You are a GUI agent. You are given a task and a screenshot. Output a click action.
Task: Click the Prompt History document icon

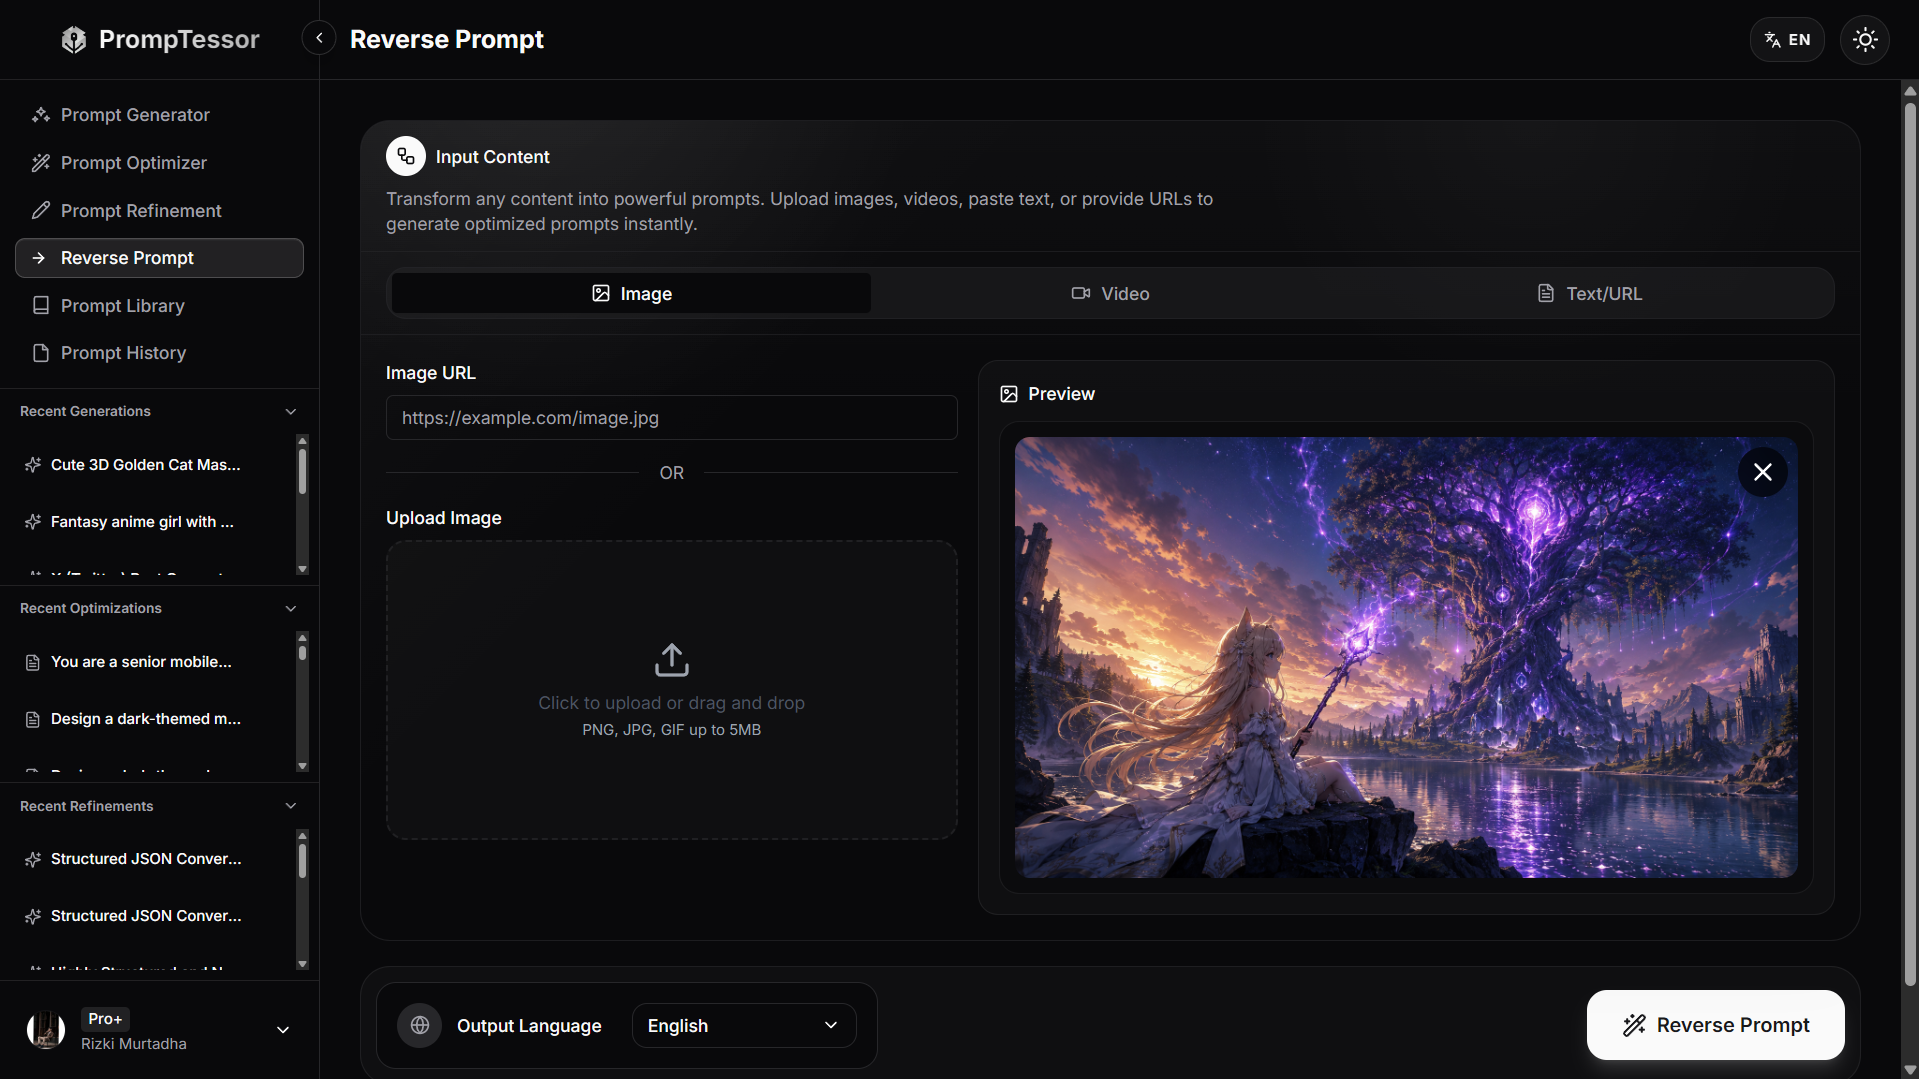pos(41,353)
